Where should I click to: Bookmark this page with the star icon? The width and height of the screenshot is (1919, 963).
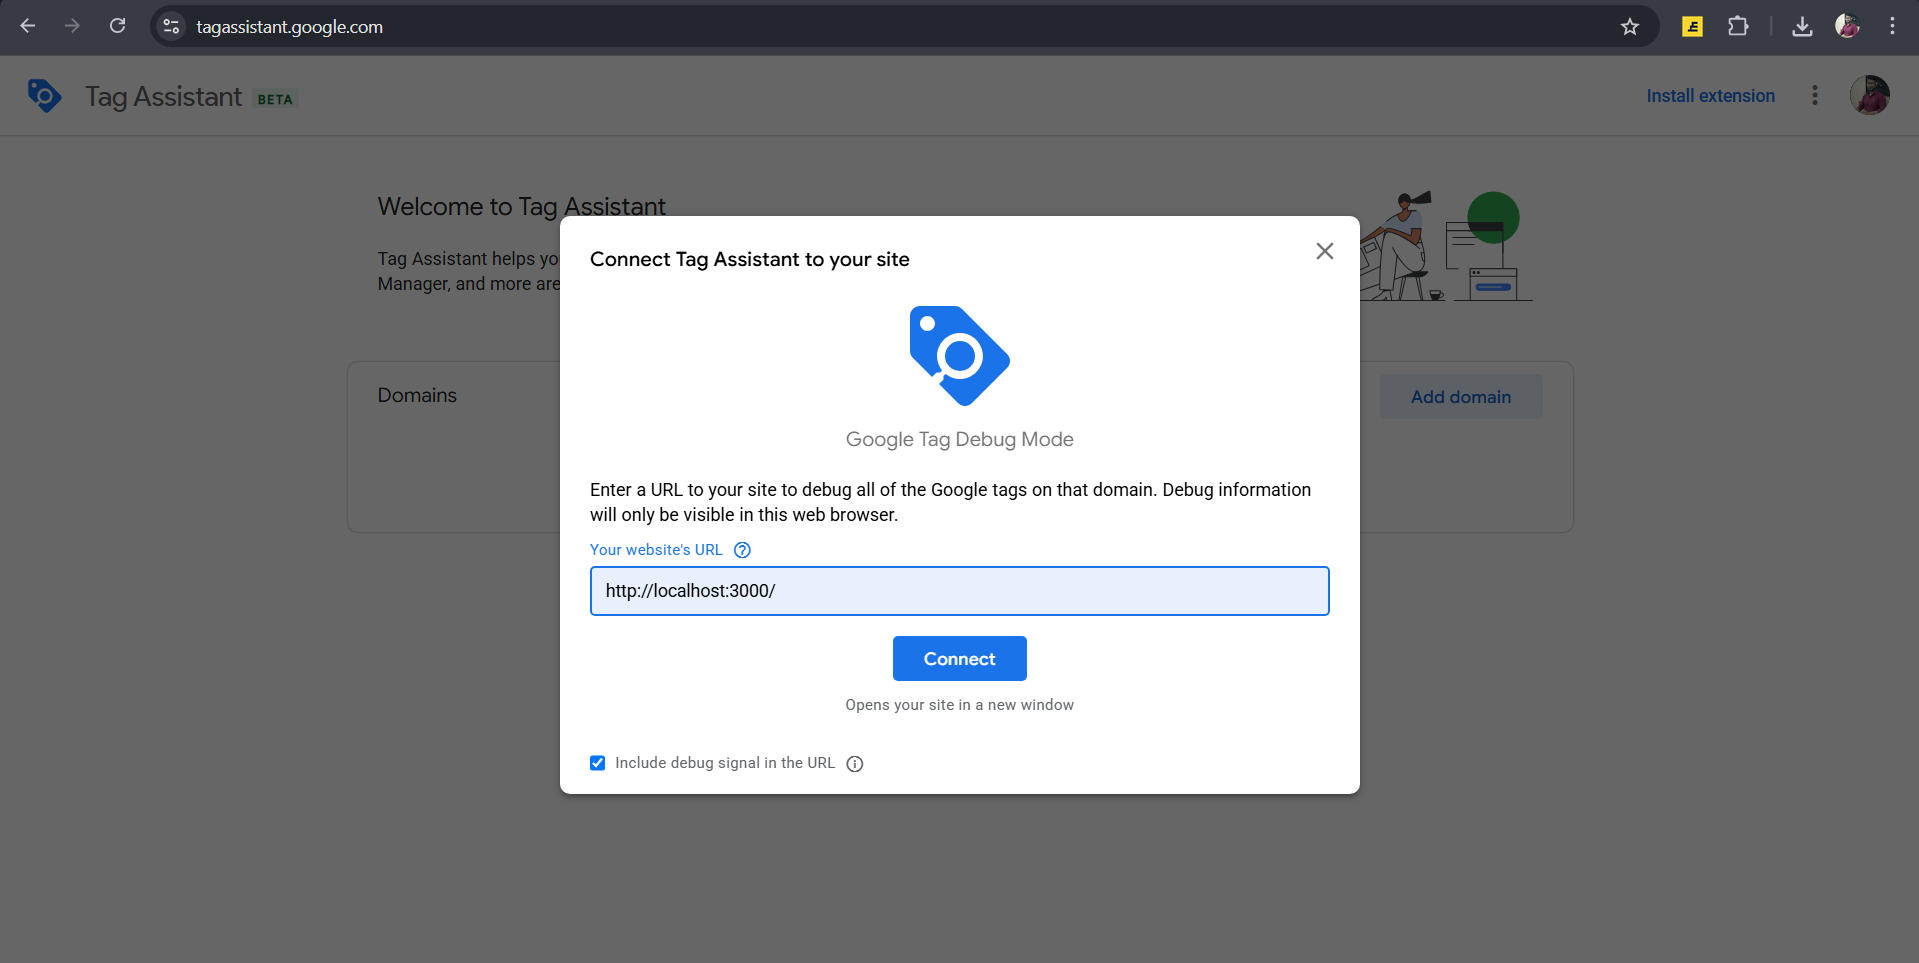[1630, 27]
